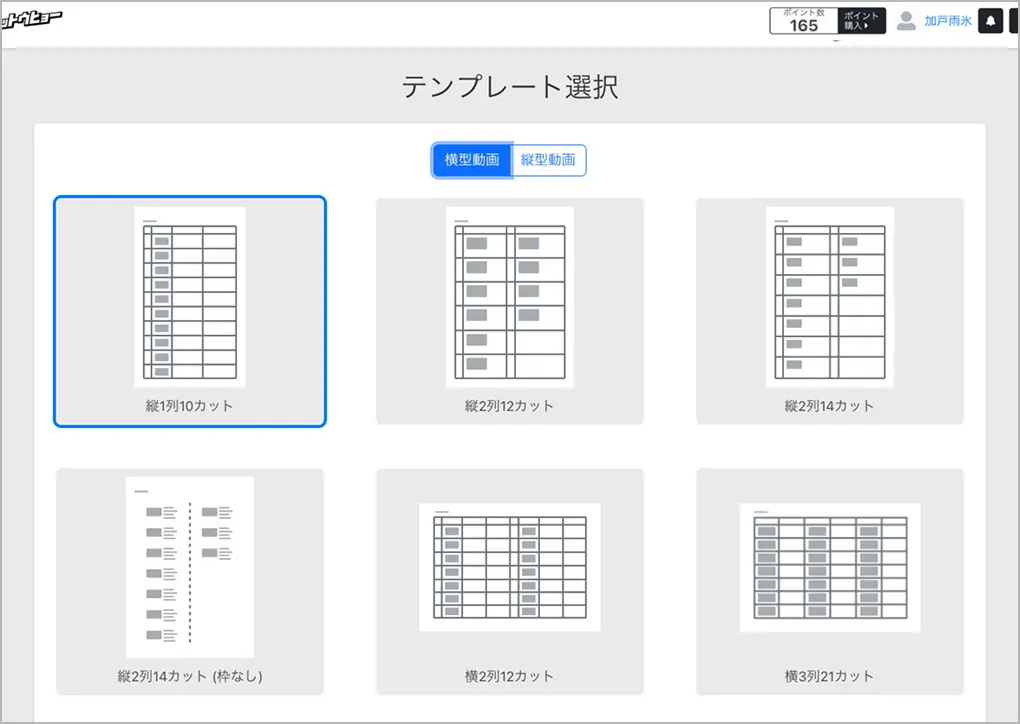Click the site logo in the header
This screenshot has width=1020, height=724.
(x=31, y=19)
